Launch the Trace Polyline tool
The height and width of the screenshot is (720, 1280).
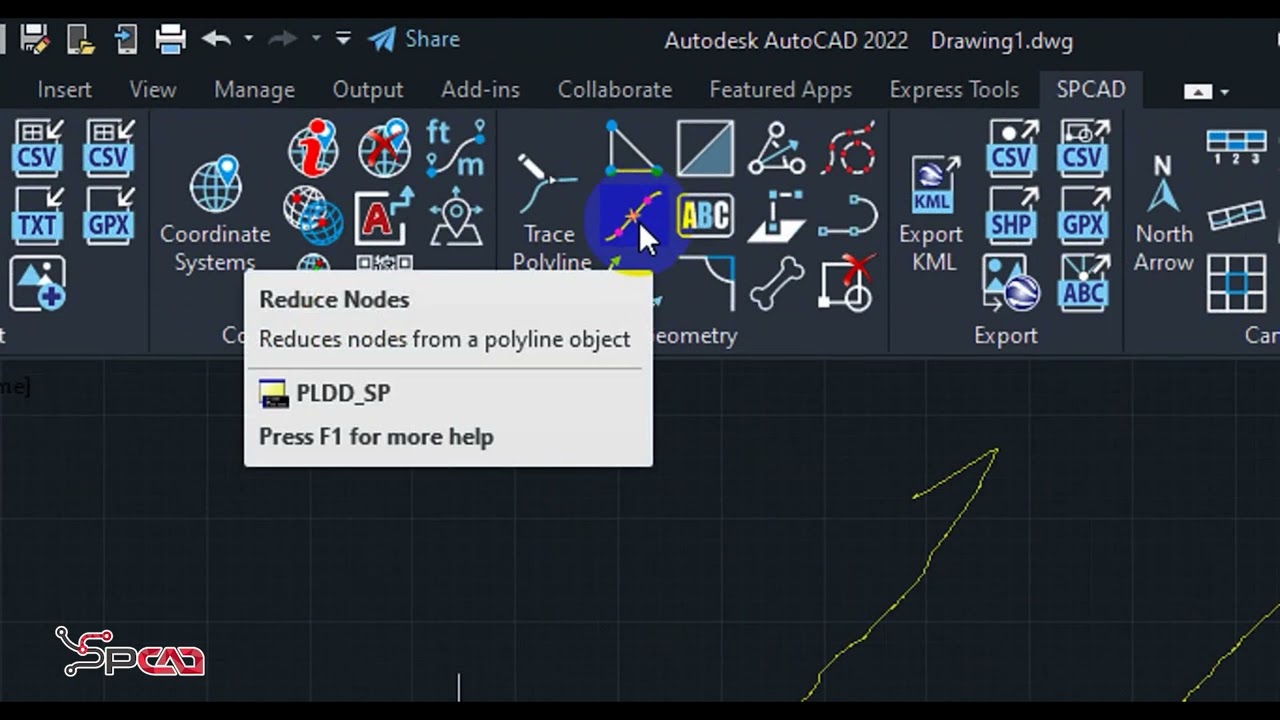pos(549,212)
